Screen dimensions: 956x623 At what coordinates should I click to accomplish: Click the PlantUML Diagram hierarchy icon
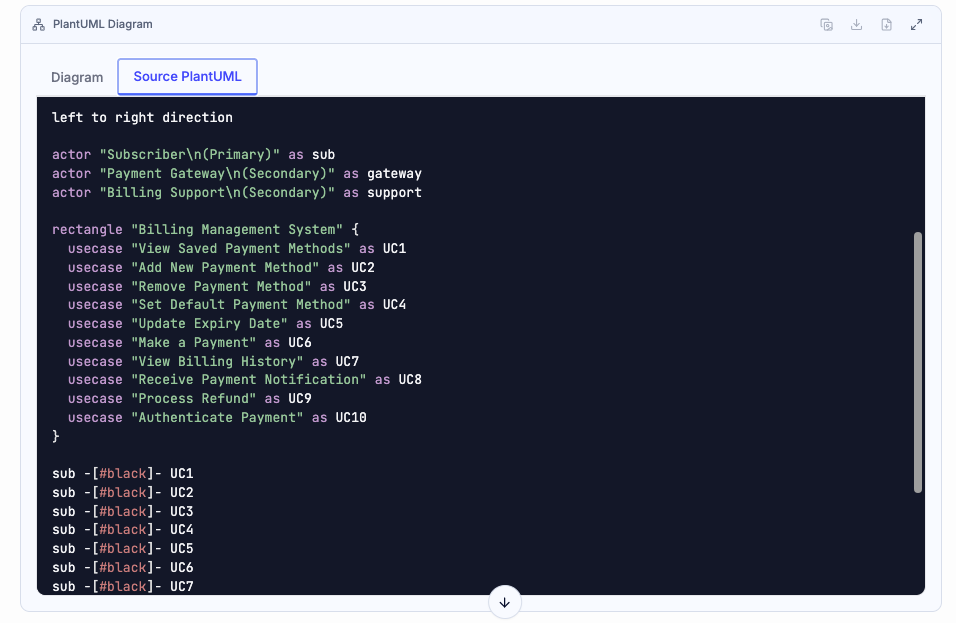click(x=38, y=24)
